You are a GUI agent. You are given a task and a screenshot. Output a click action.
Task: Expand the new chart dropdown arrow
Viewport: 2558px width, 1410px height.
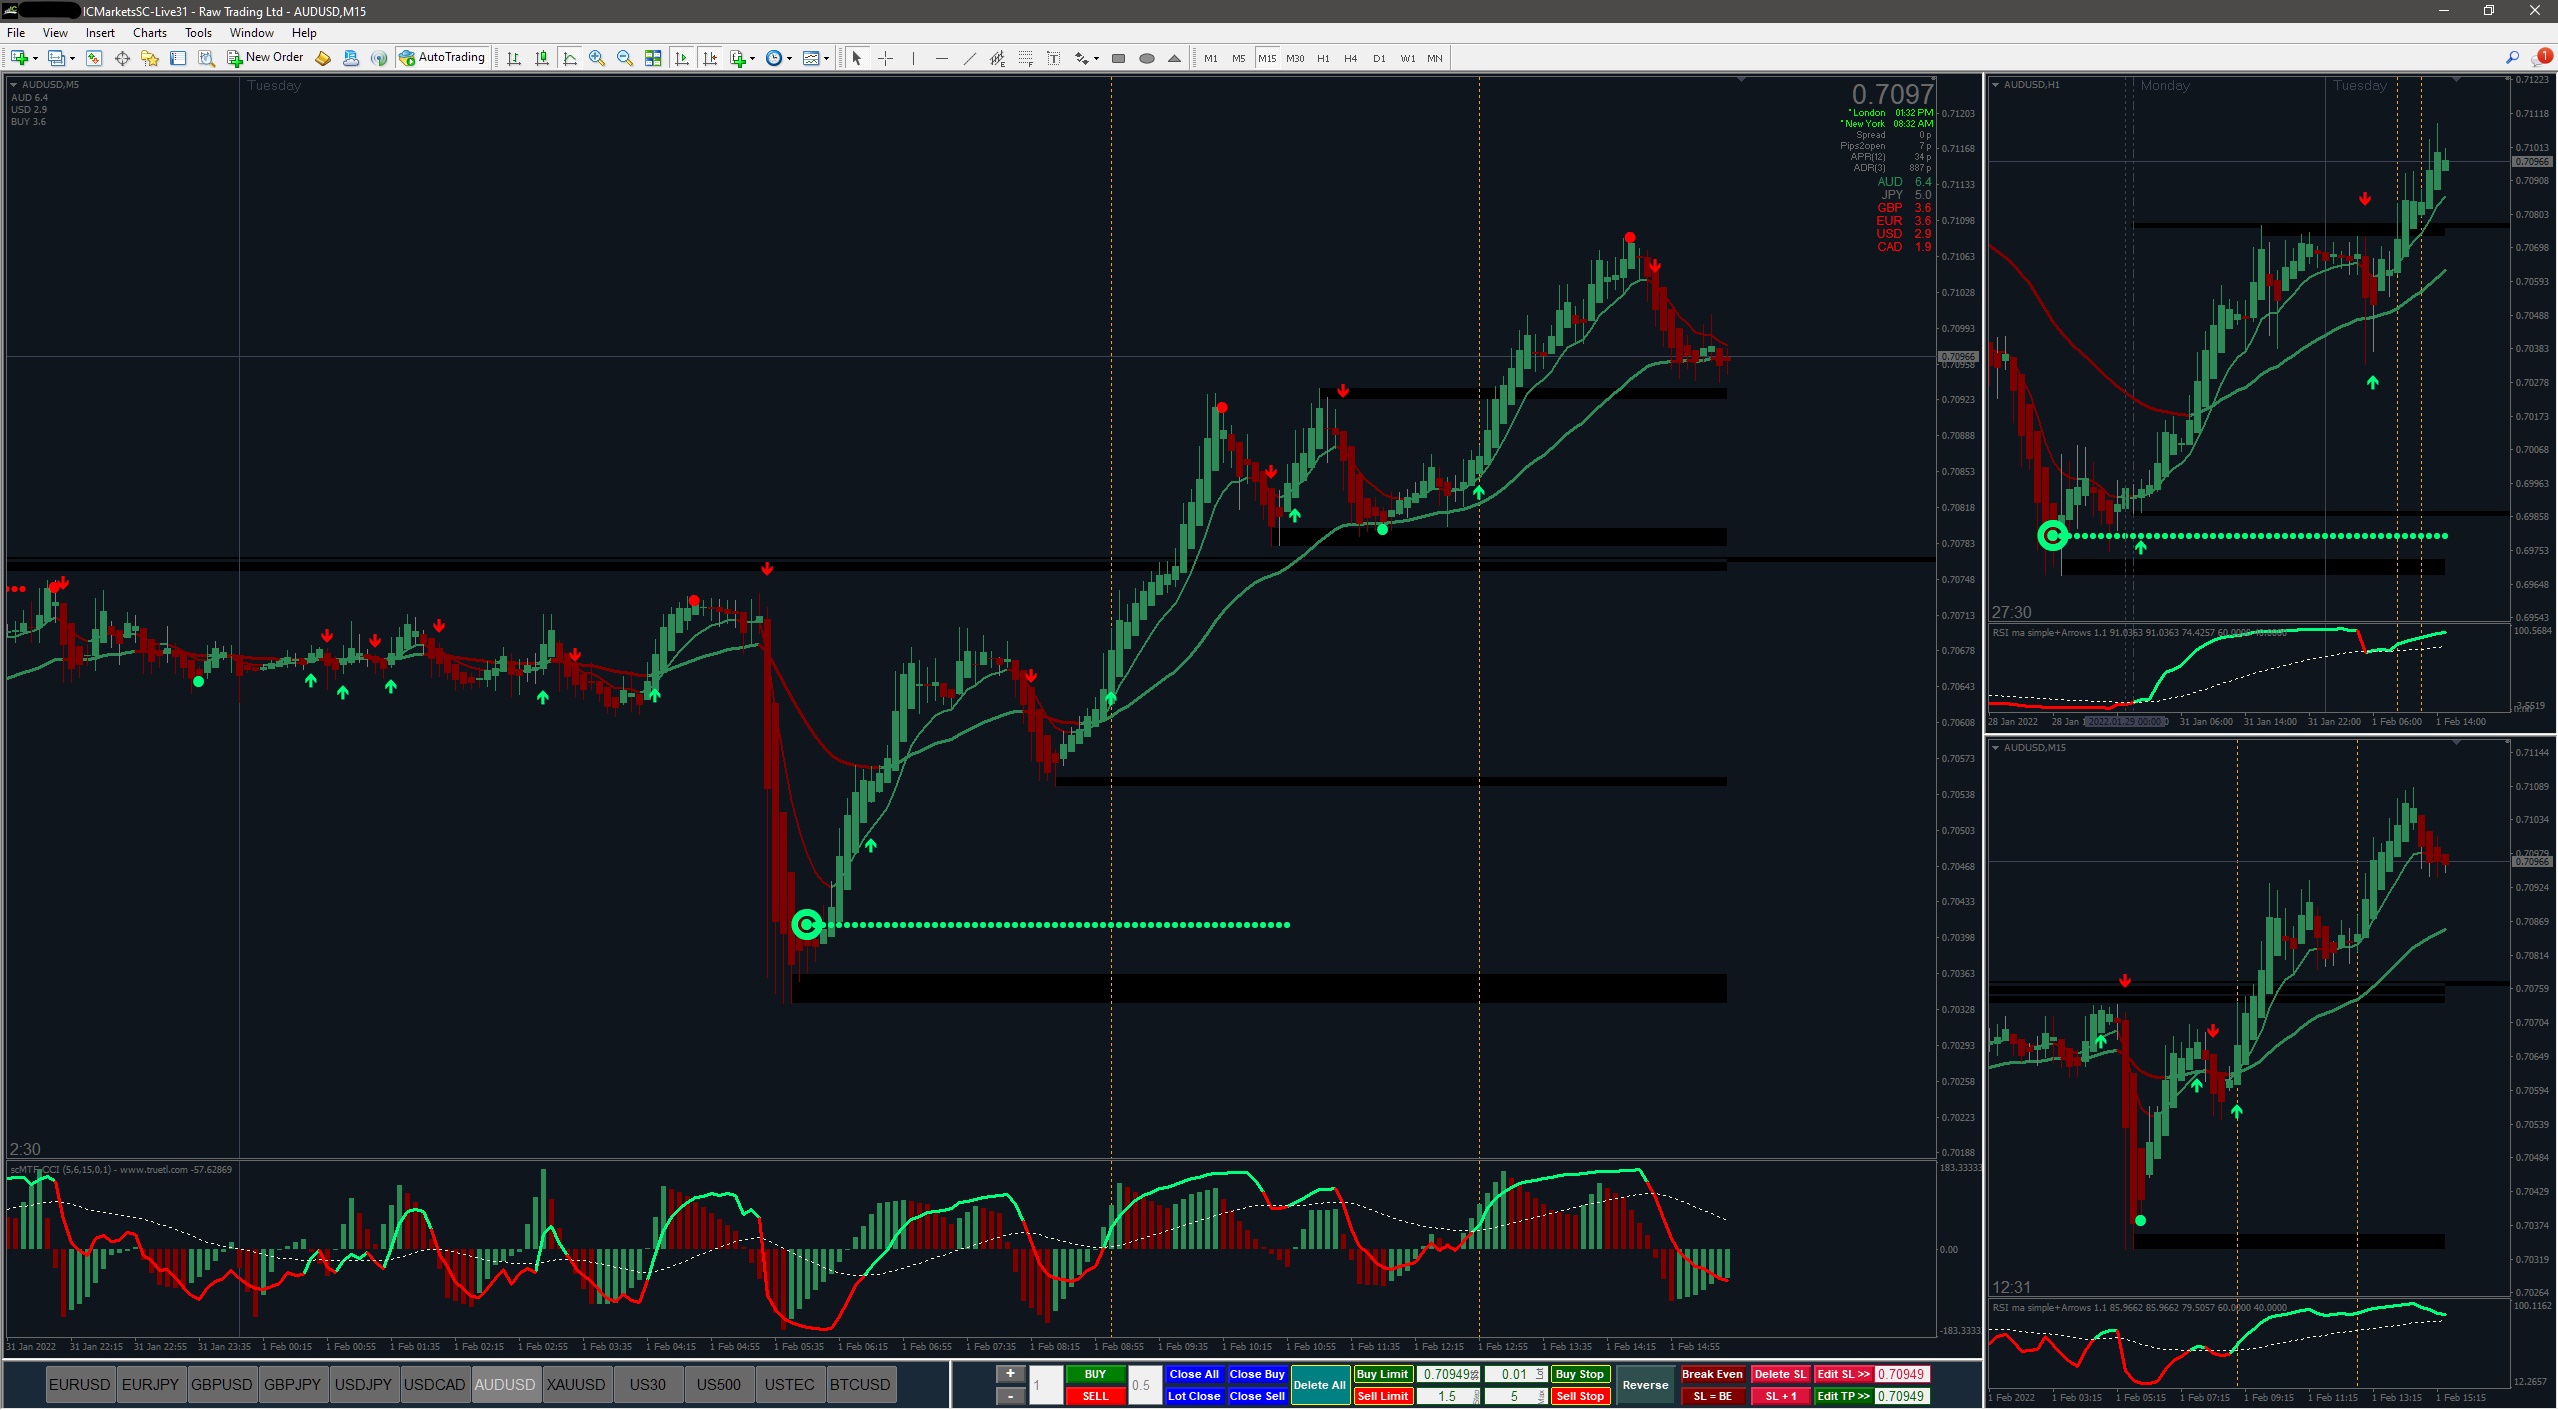click(x=36, y=59)
